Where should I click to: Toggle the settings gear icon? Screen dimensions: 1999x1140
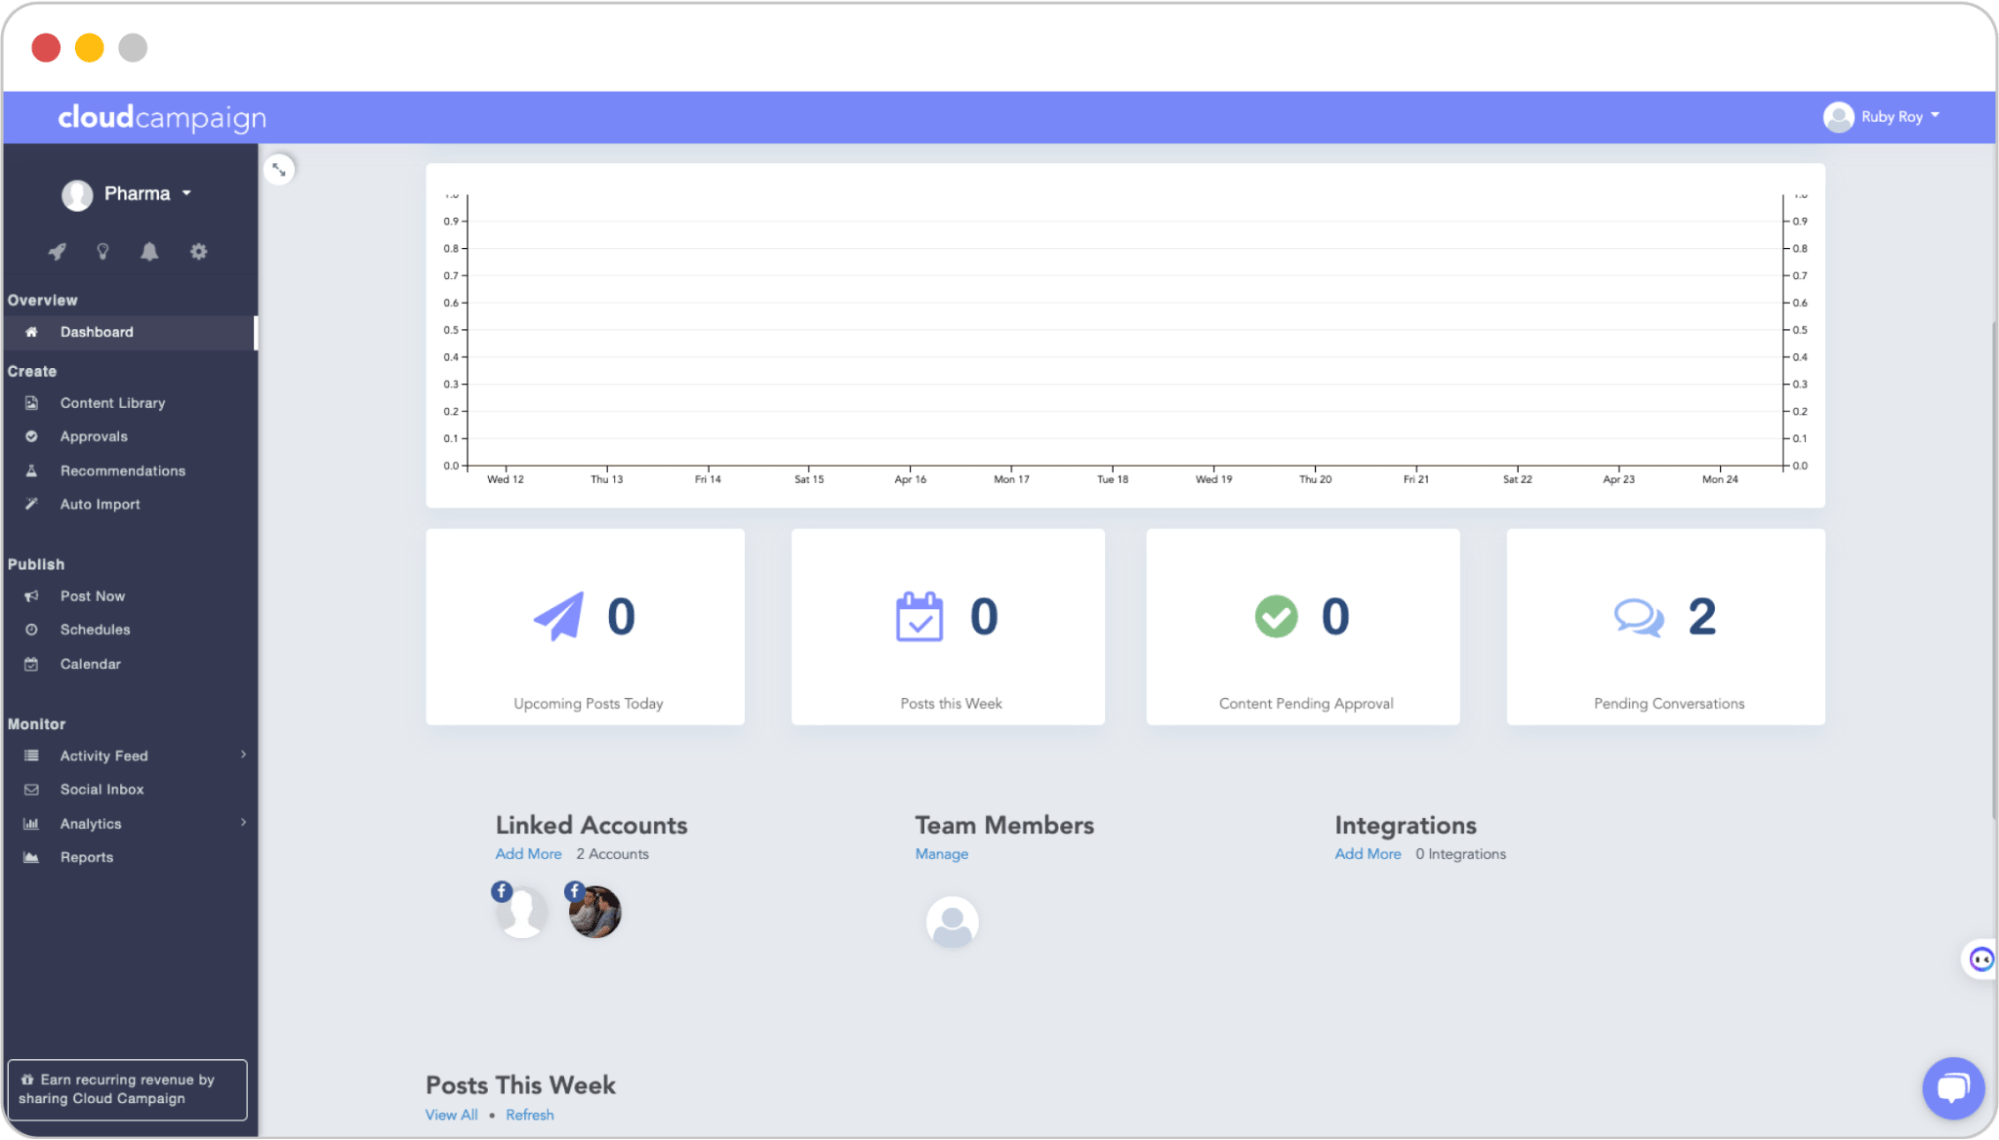[198, 251]
